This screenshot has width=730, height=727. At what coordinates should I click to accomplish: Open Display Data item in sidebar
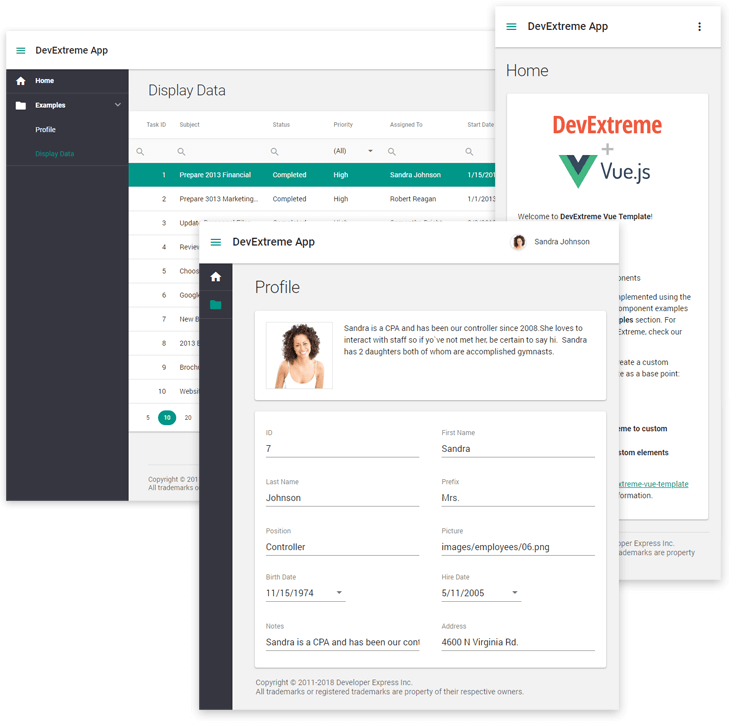point(67,154)
